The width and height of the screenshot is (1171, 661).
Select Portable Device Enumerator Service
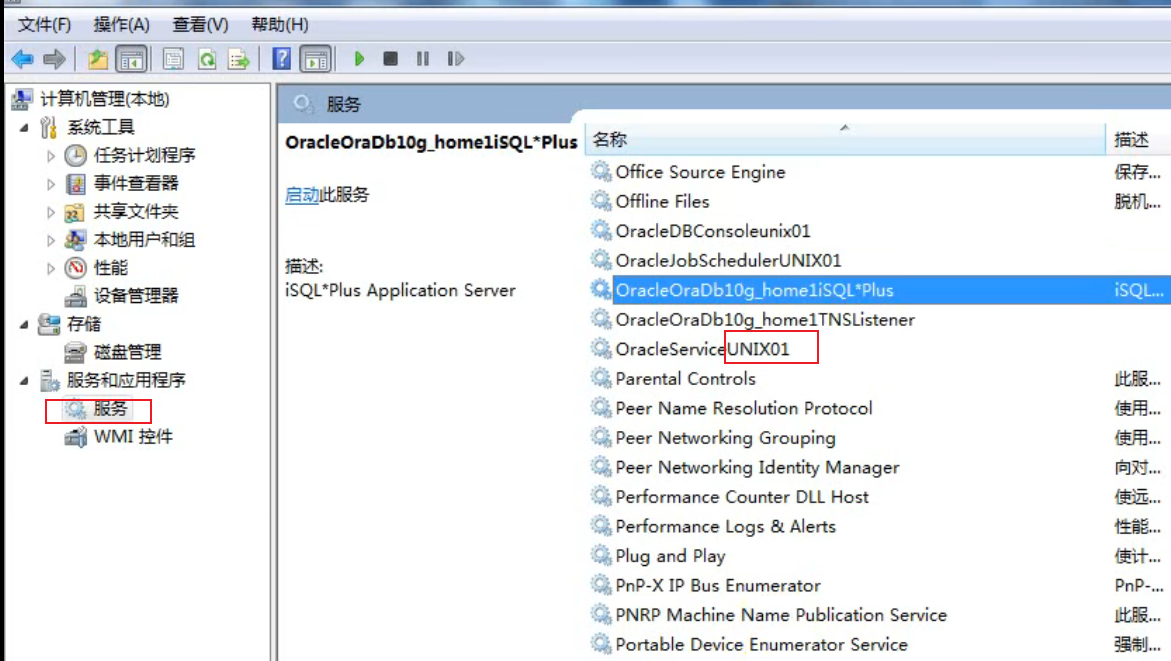(x=762, y=645)
